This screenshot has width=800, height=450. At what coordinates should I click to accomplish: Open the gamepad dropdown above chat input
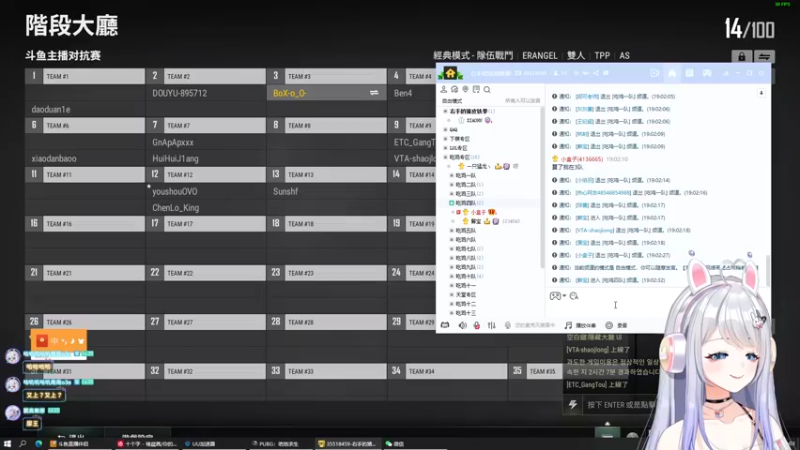coord(558,296)
